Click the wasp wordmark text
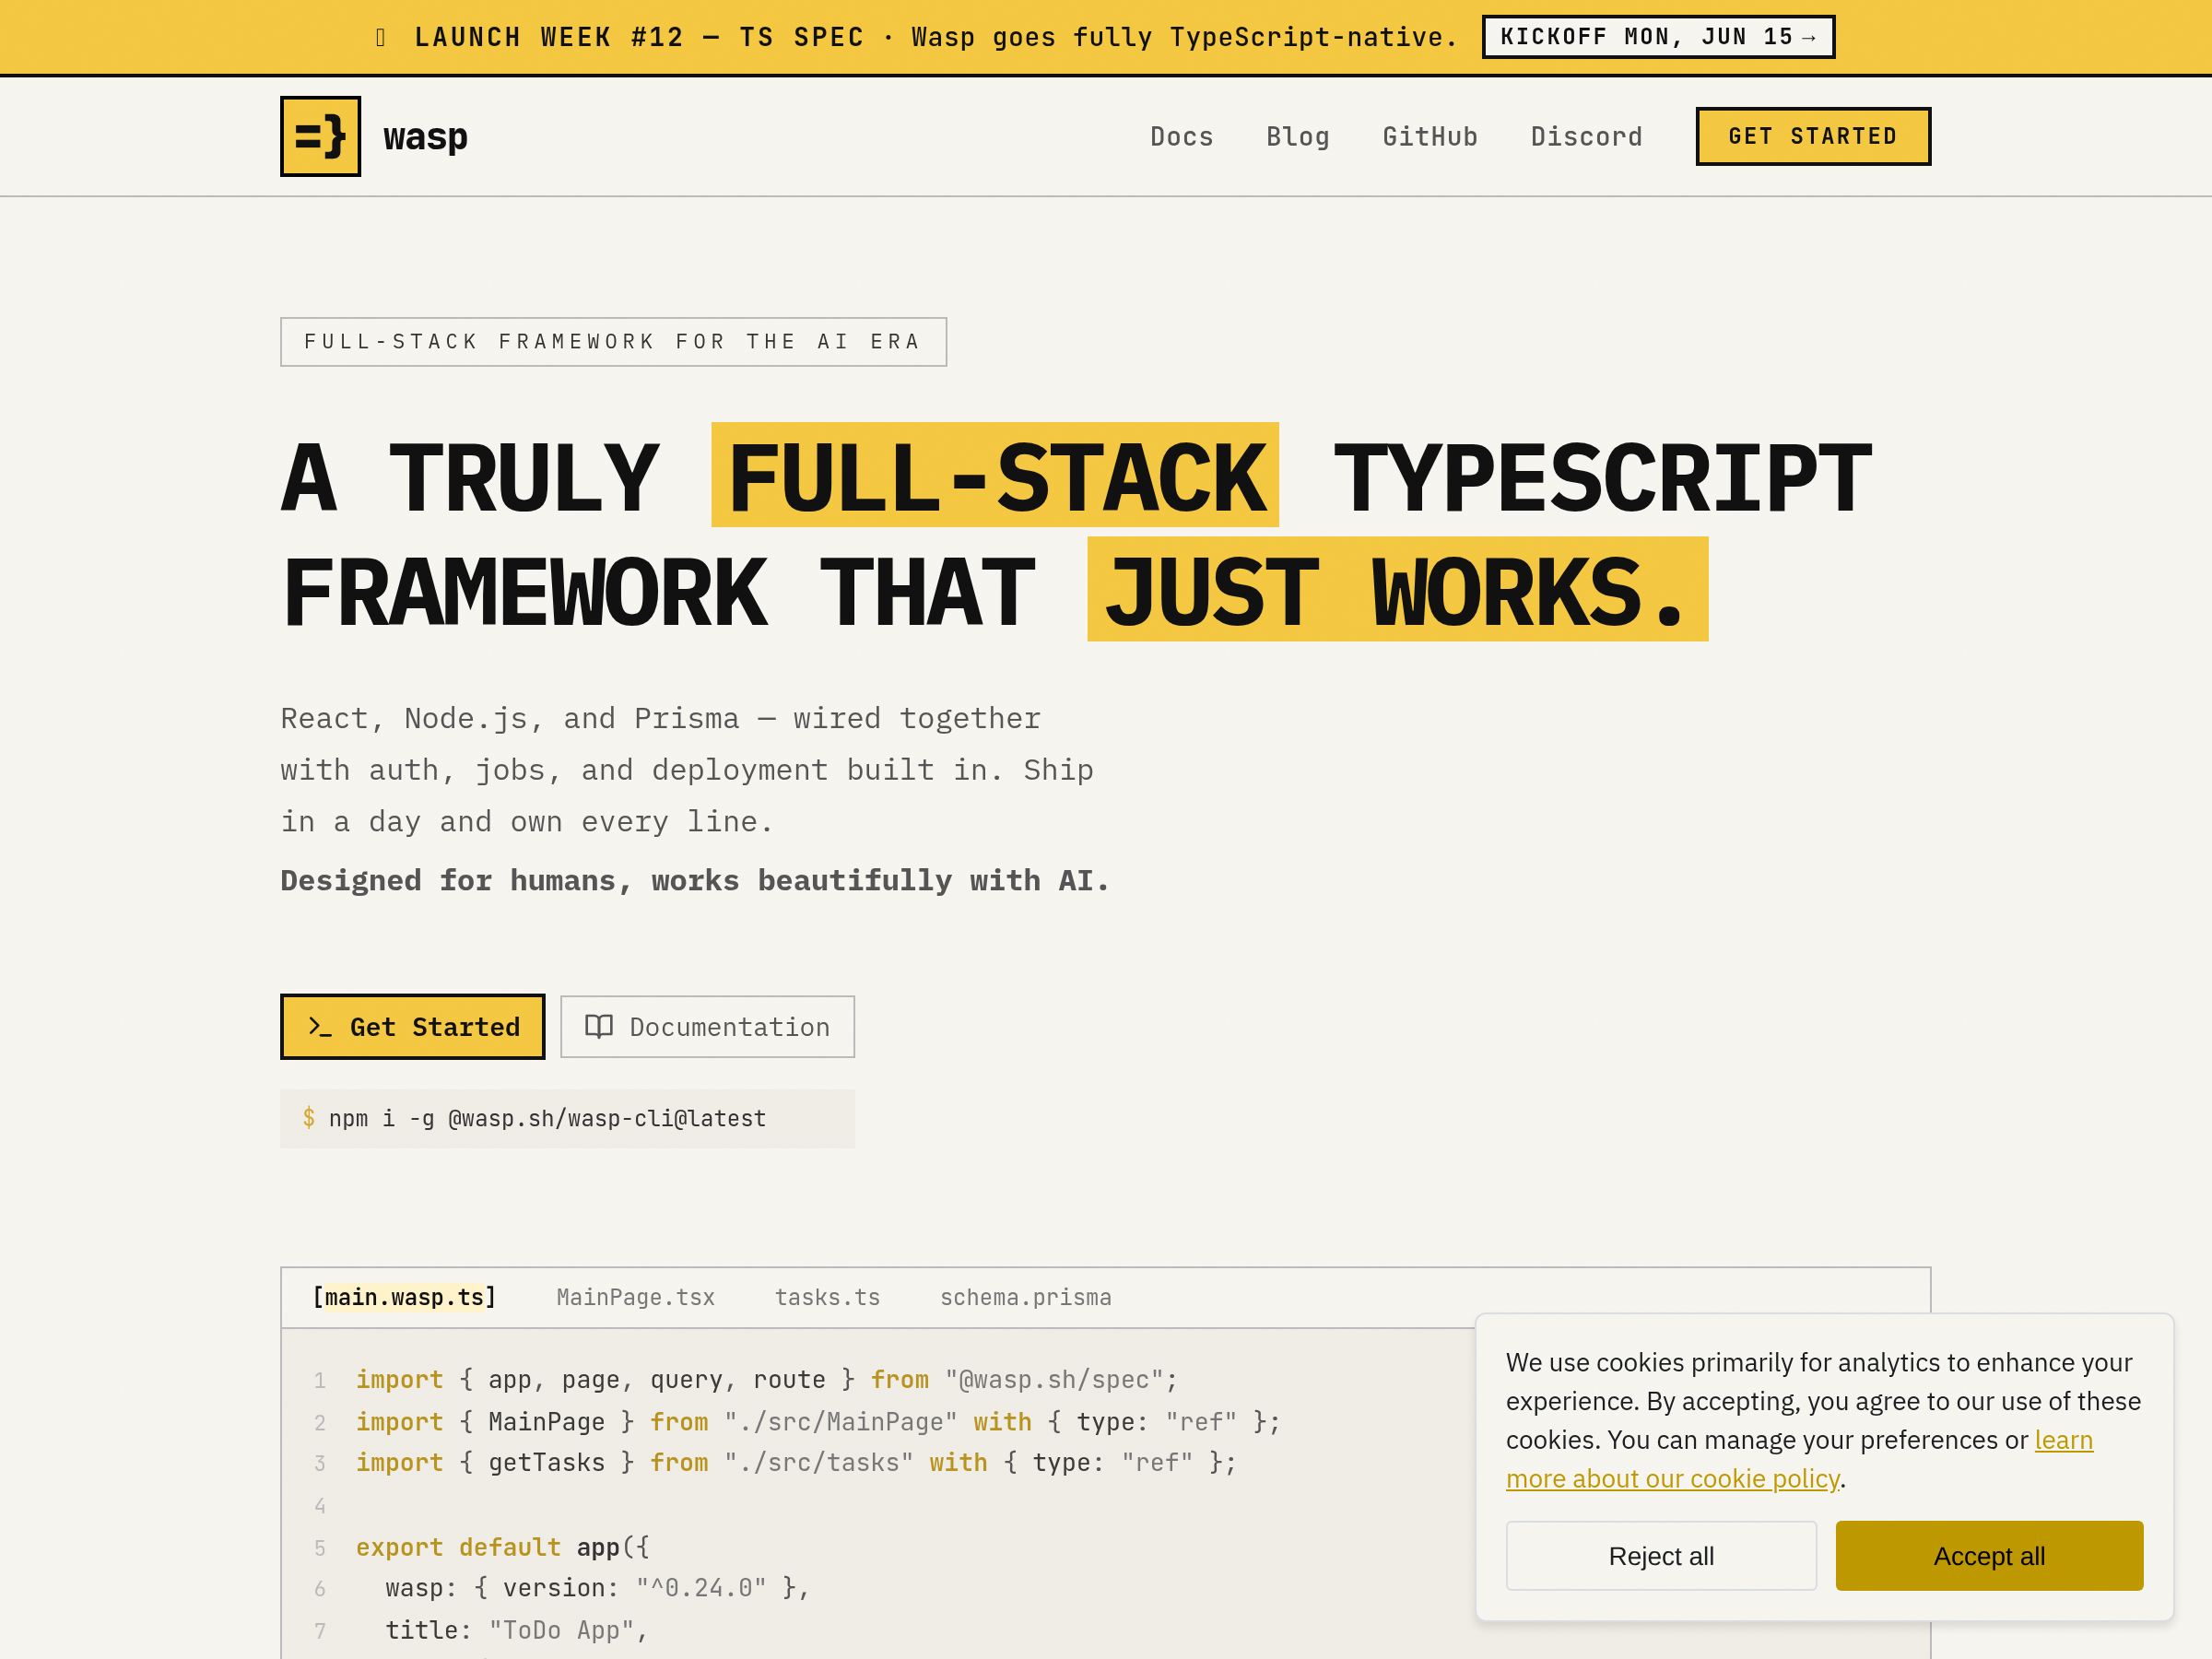 click(x=425, y=137)
